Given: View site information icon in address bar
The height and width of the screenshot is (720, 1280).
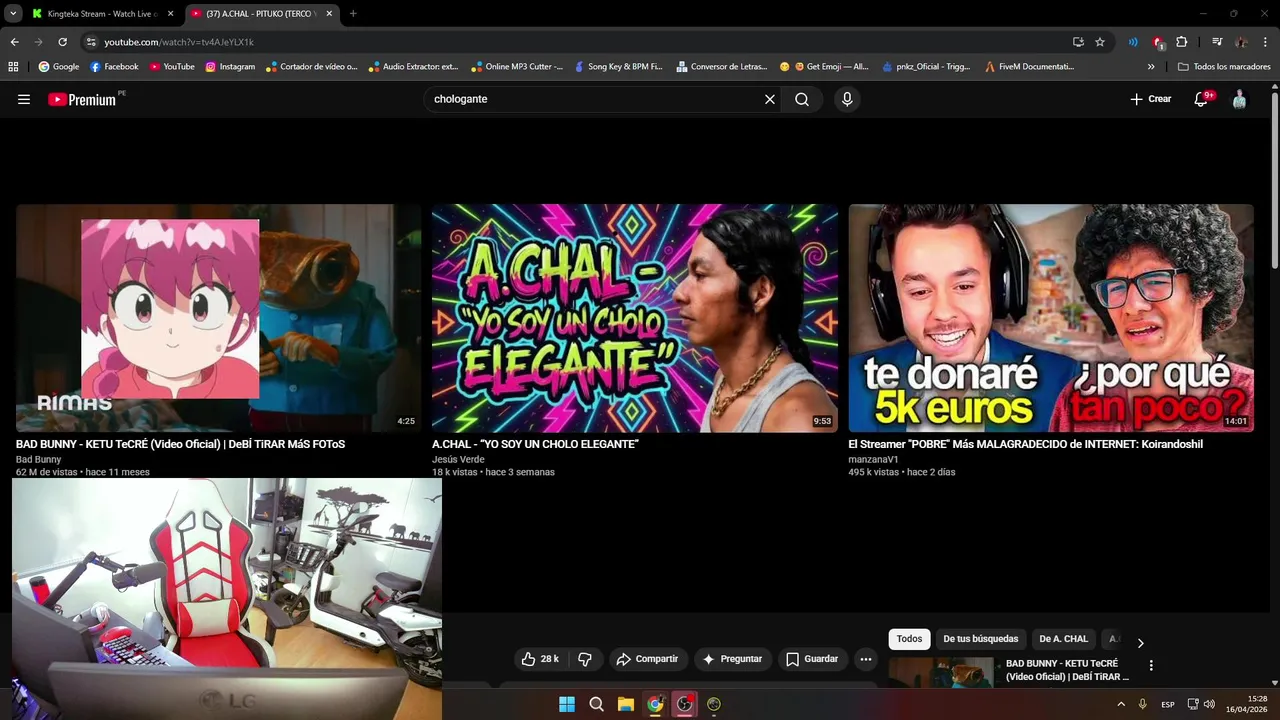Looking at the screenshot, I should tap(91, 42).
